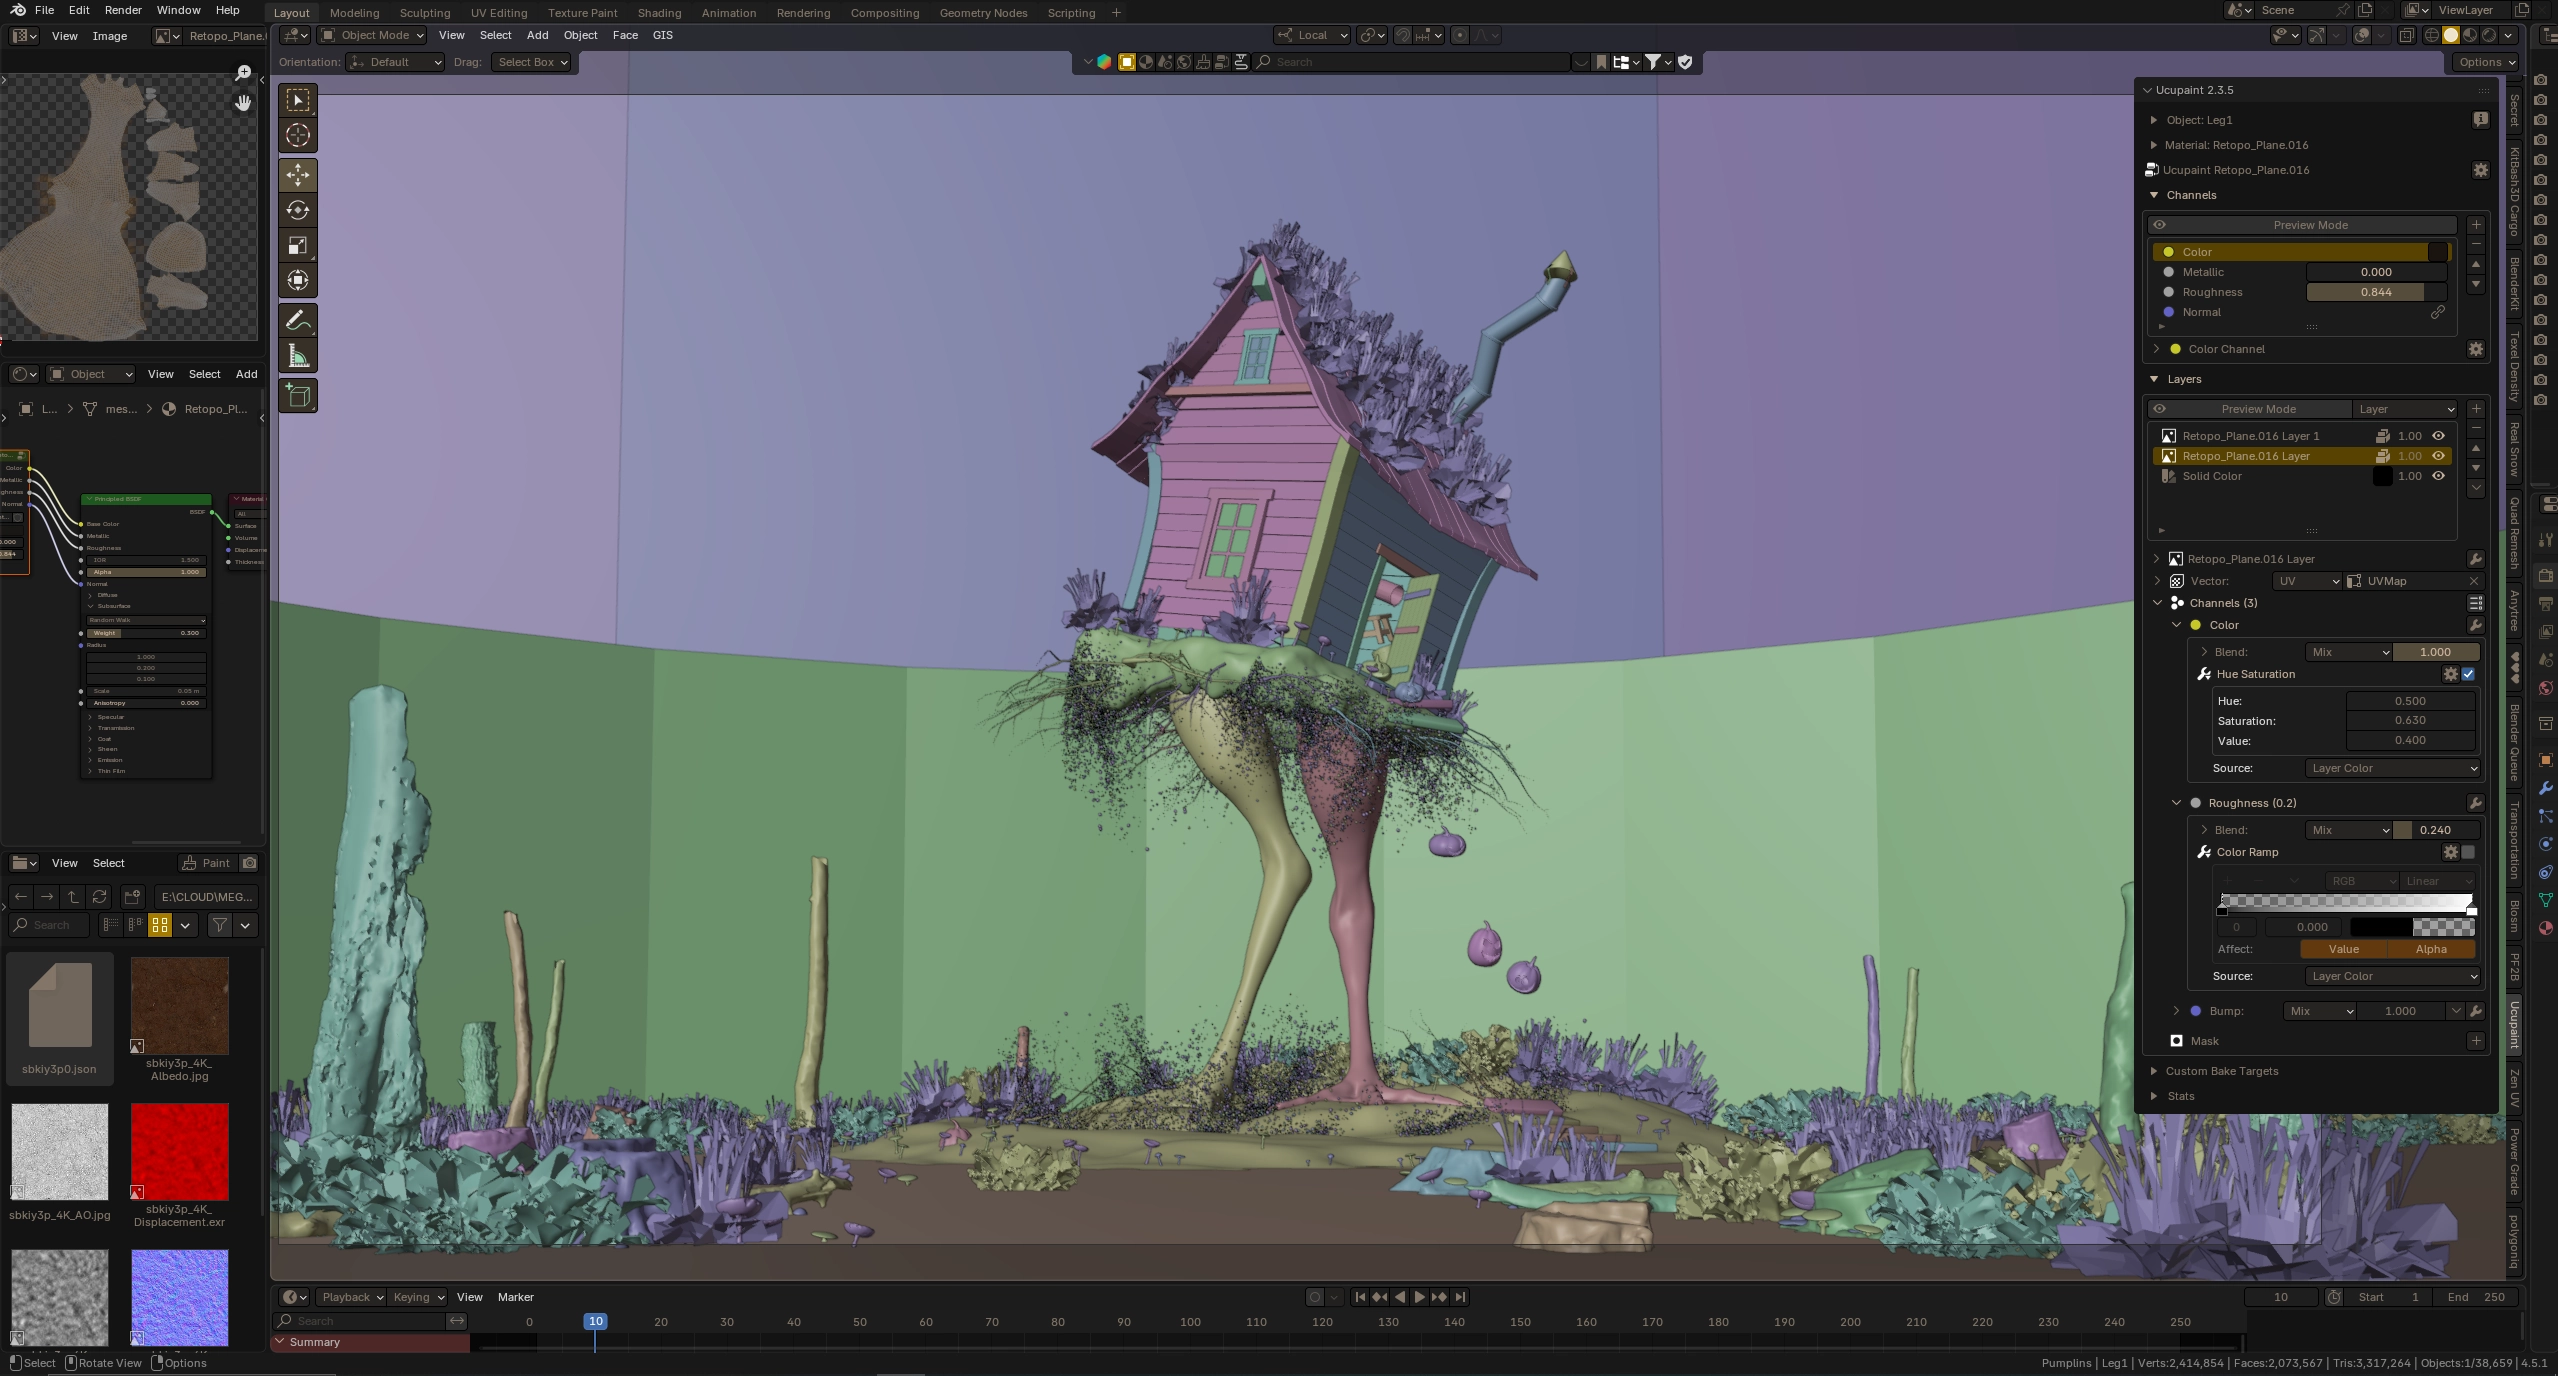2558x1376 pixels.
Task: Collapse the Layers section
Action: pos(2155,379)
